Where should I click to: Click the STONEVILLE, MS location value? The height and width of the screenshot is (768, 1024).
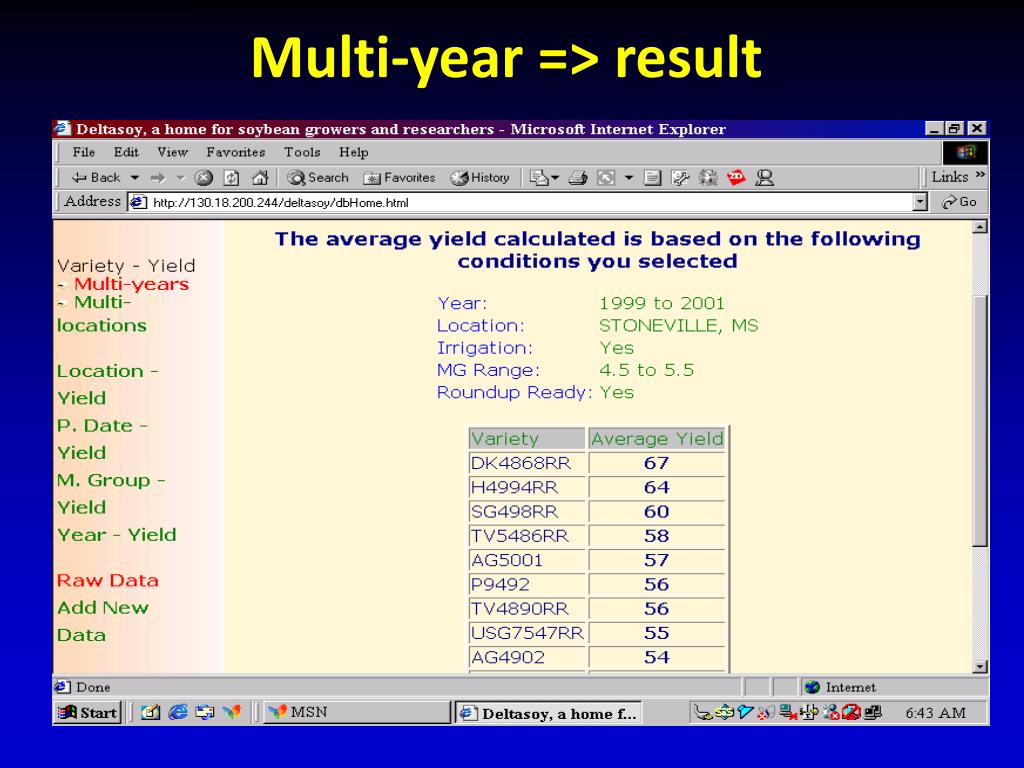click(x=679, y=325)
